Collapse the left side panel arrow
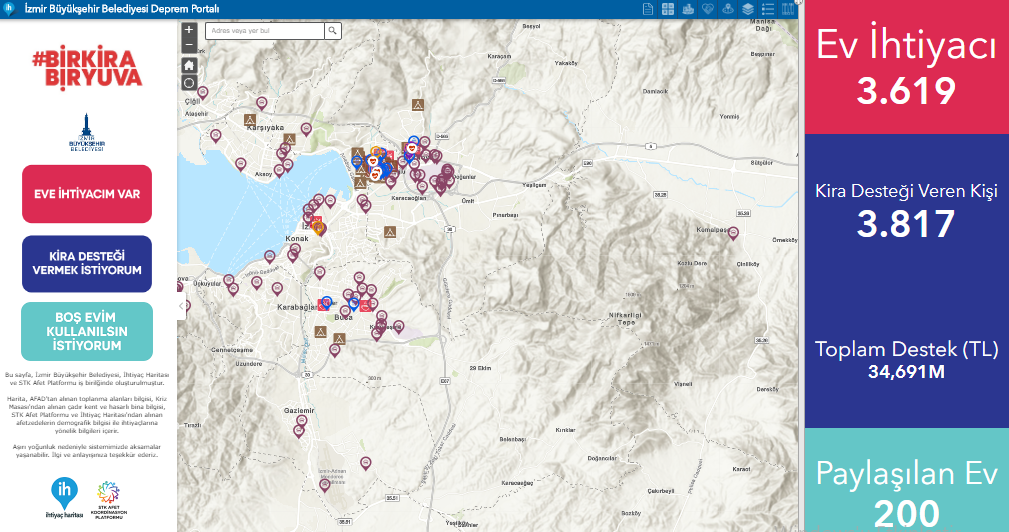This screenshot has width=1009, height=532. point(181,305)
